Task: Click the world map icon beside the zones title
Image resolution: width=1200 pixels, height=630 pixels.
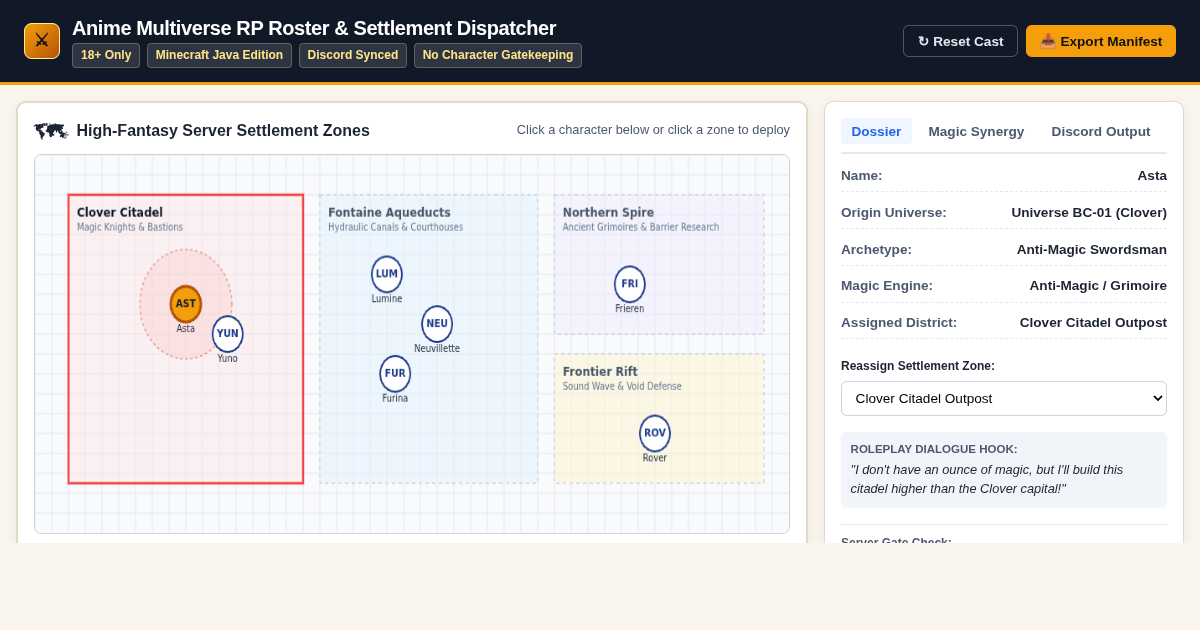Action: [x=51, y=131]
